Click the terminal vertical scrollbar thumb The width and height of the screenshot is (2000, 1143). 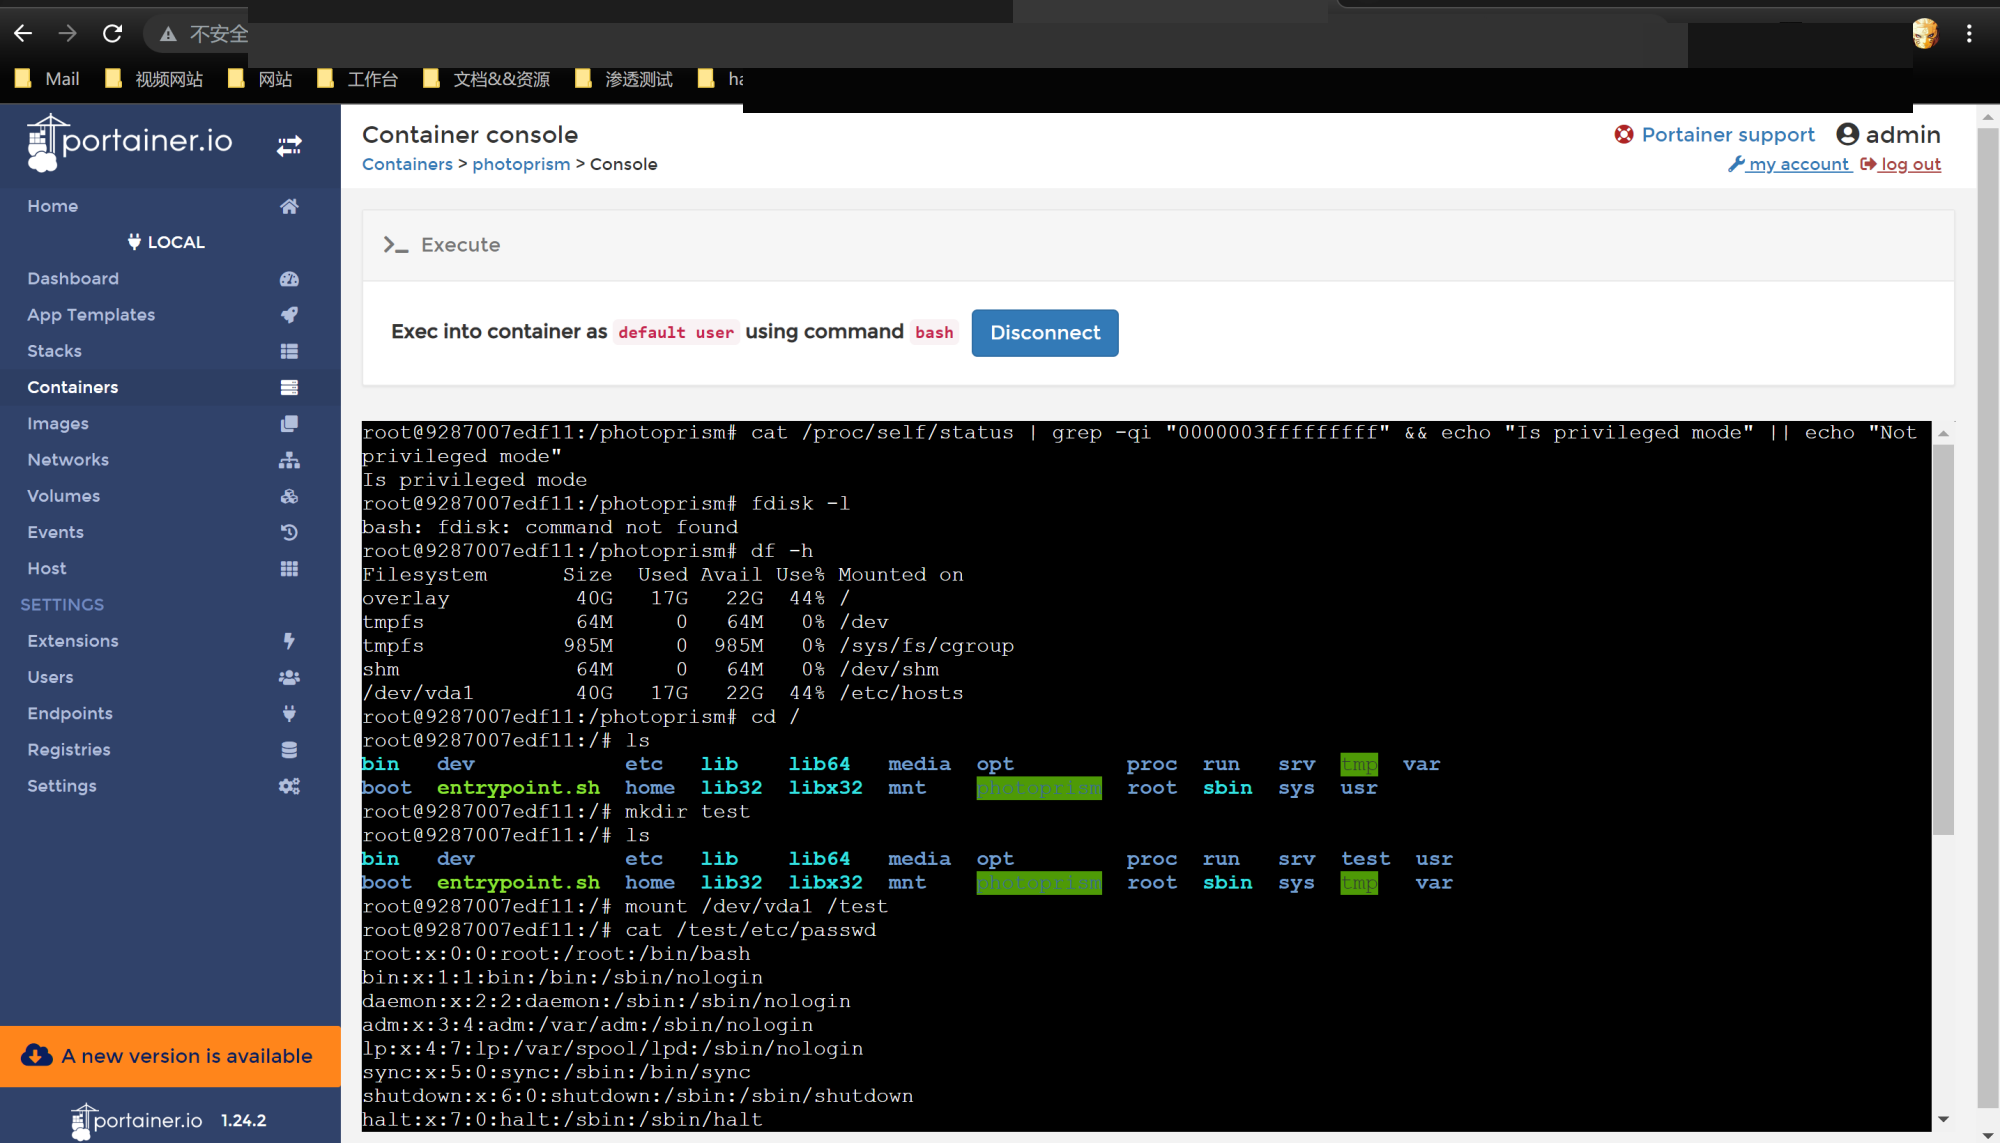point(1943,640)
